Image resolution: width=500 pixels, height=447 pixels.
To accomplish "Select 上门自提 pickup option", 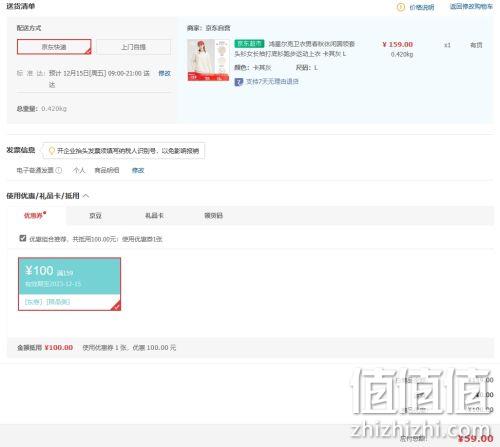I will click(x=134, y=47).
